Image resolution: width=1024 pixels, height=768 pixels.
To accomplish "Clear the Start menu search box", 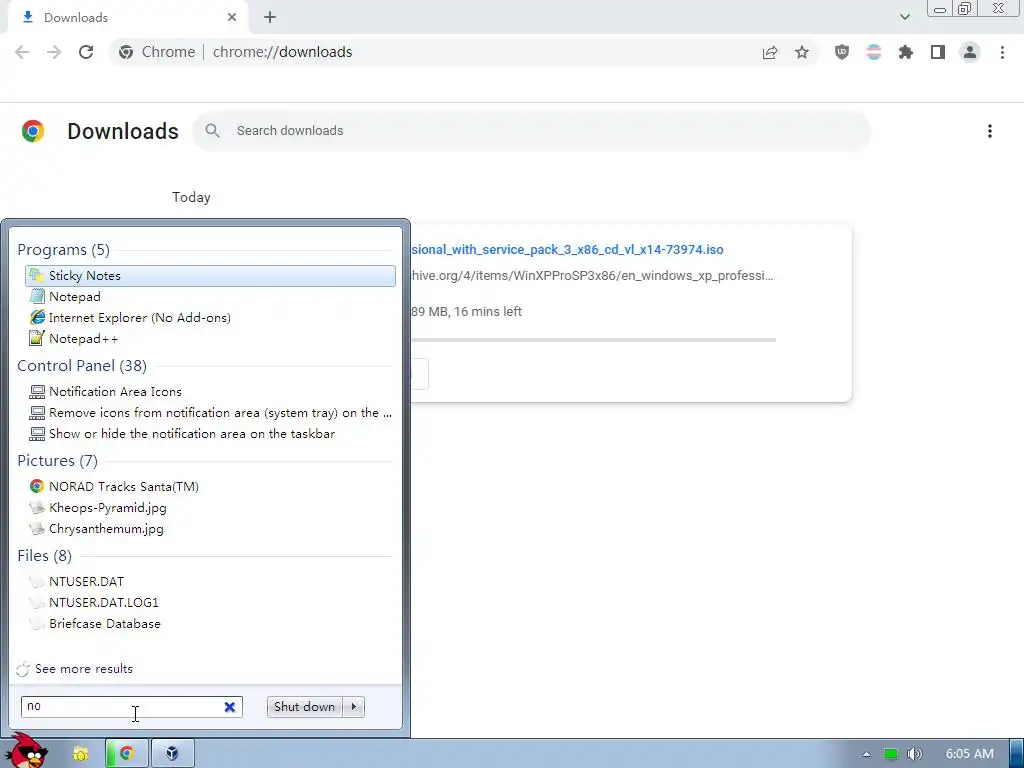I will pos(230,707).
